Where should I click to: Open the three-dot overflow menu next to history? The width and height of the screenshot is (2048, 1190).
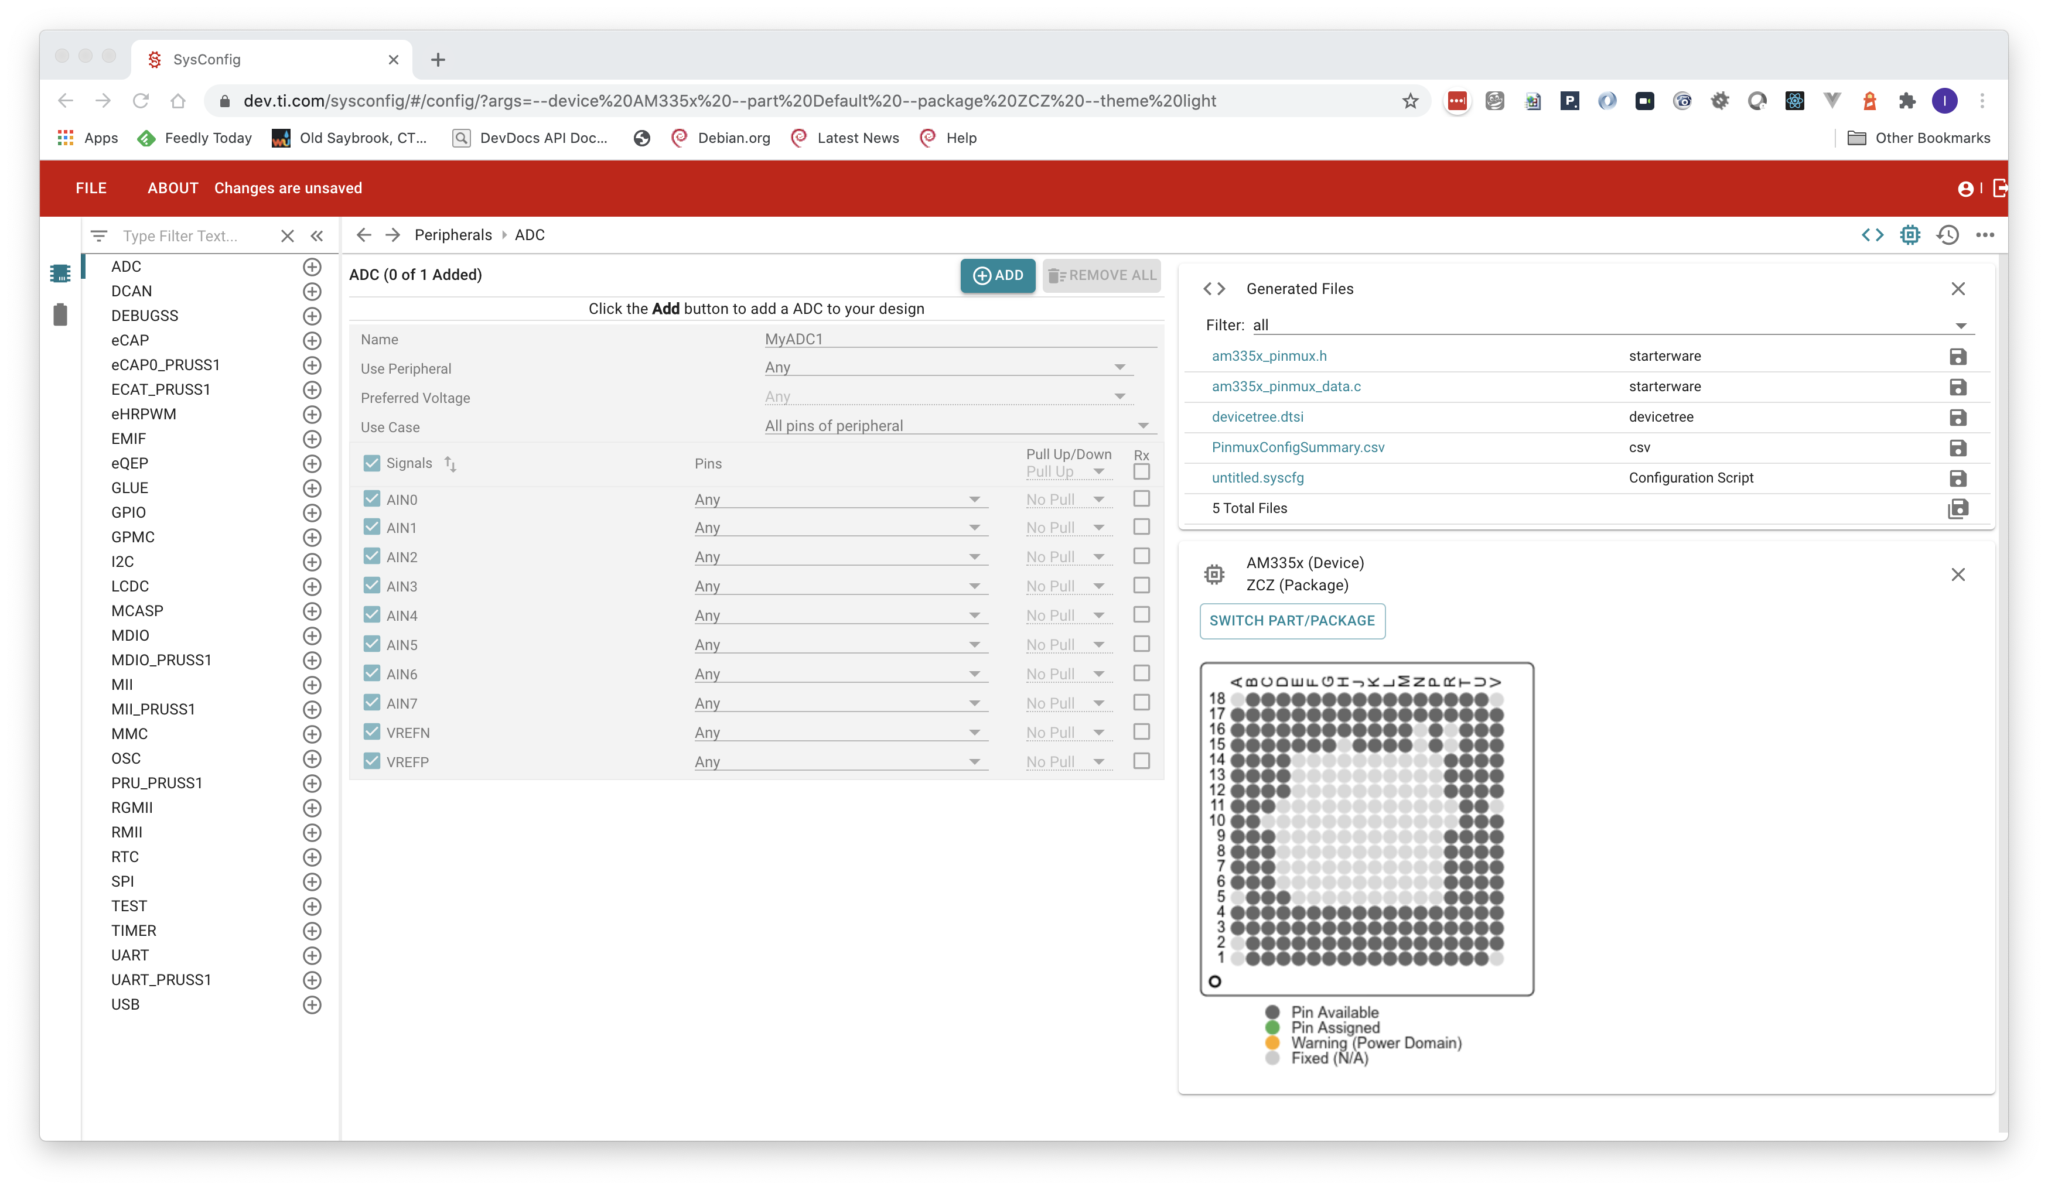pos(1986,234)
